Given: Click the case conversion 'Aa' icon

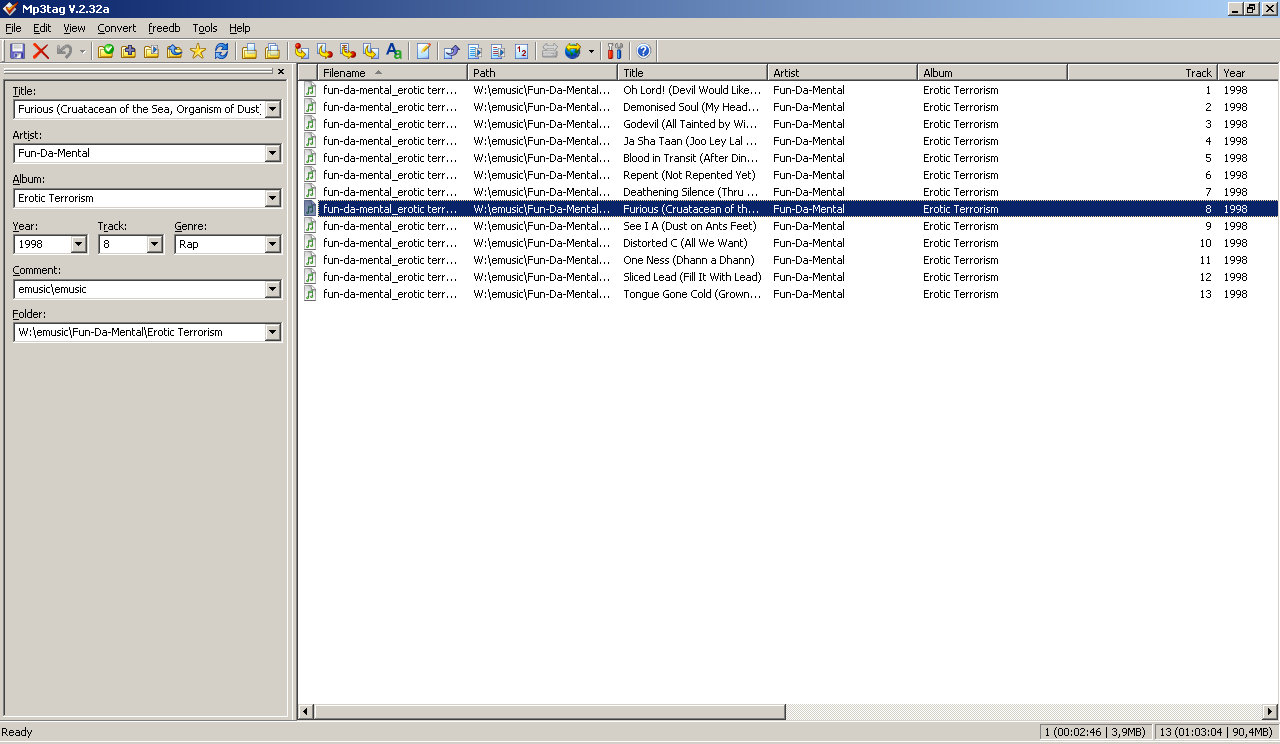Looking at the screenshot, I should pyautogui.click(x=394, y=51).
